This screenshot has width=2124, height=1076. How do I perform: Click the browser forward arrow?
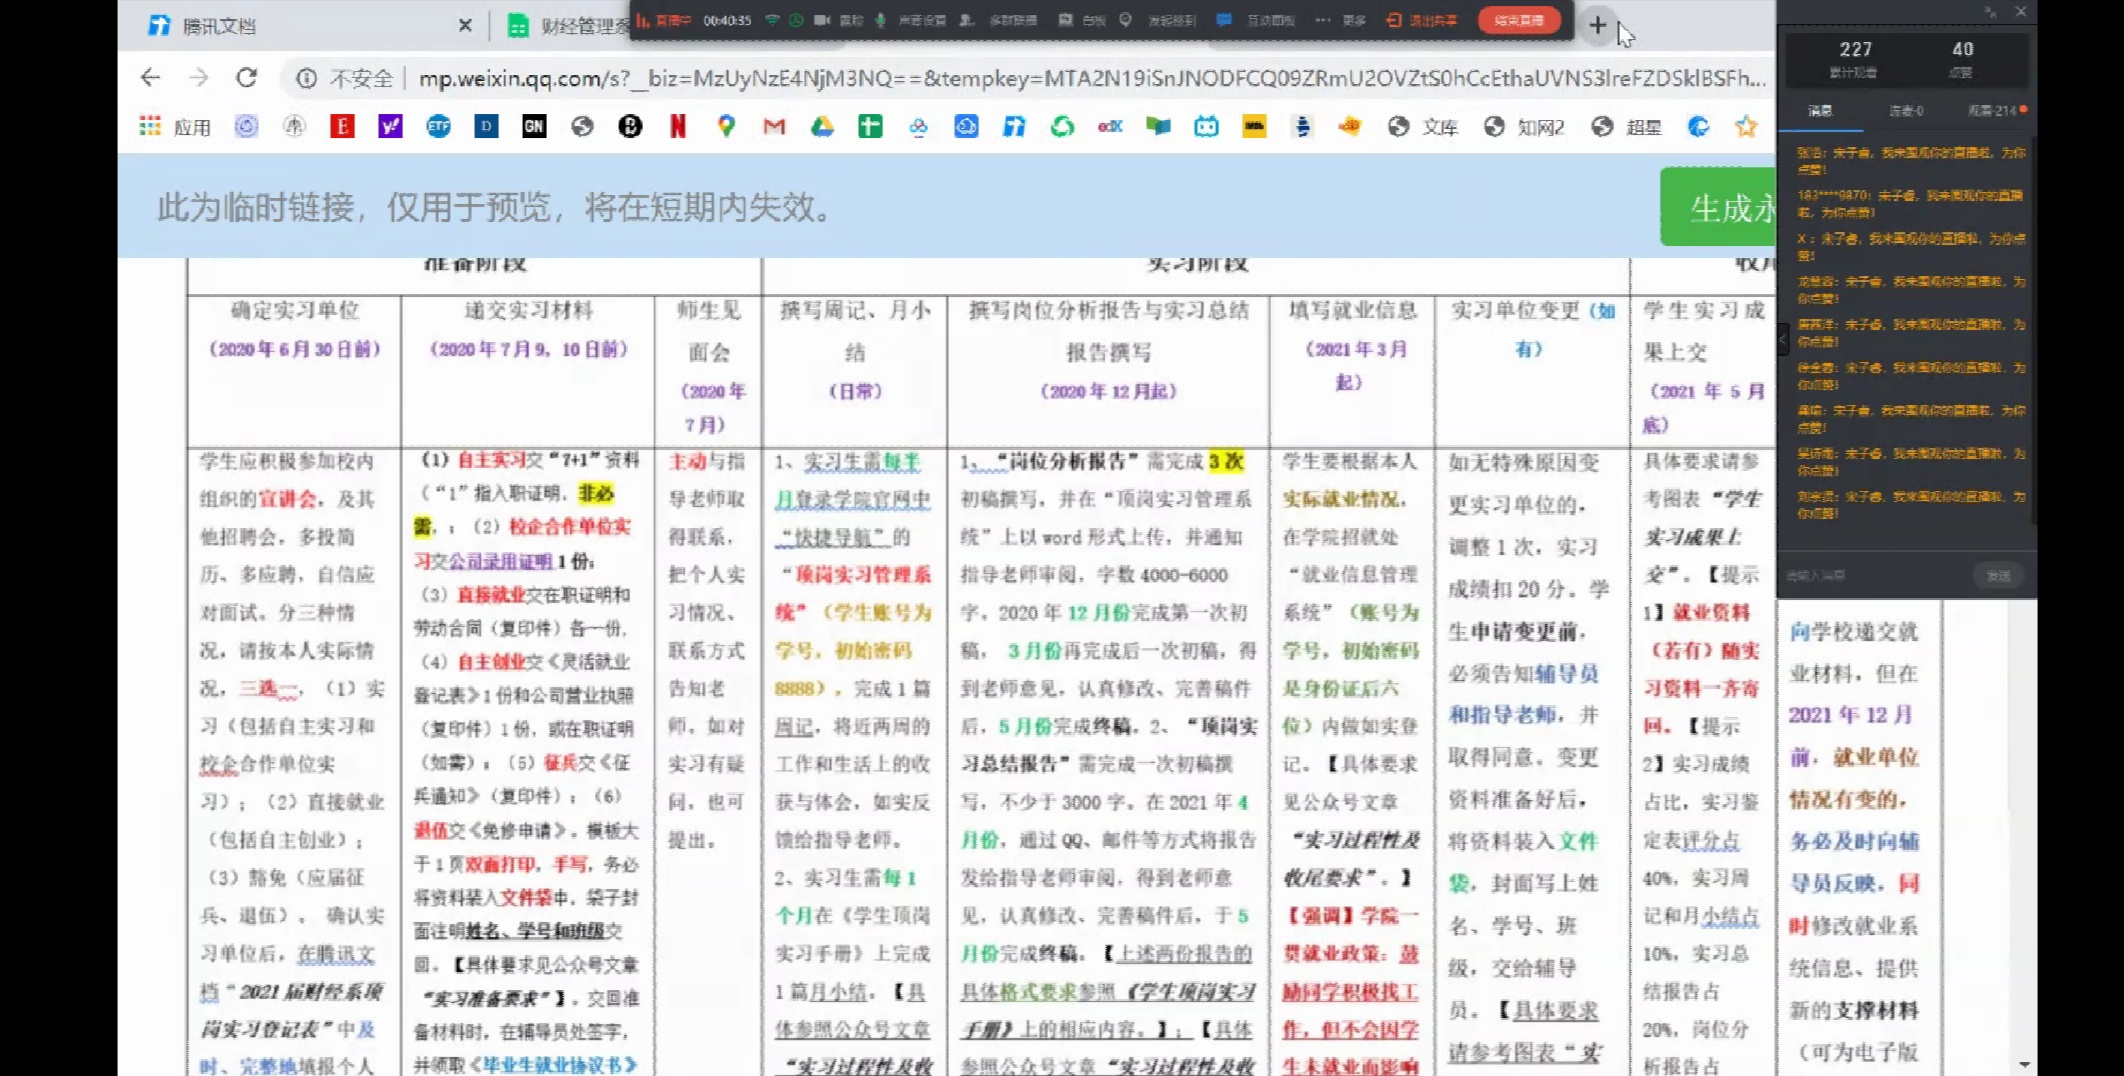pos(198,77)
